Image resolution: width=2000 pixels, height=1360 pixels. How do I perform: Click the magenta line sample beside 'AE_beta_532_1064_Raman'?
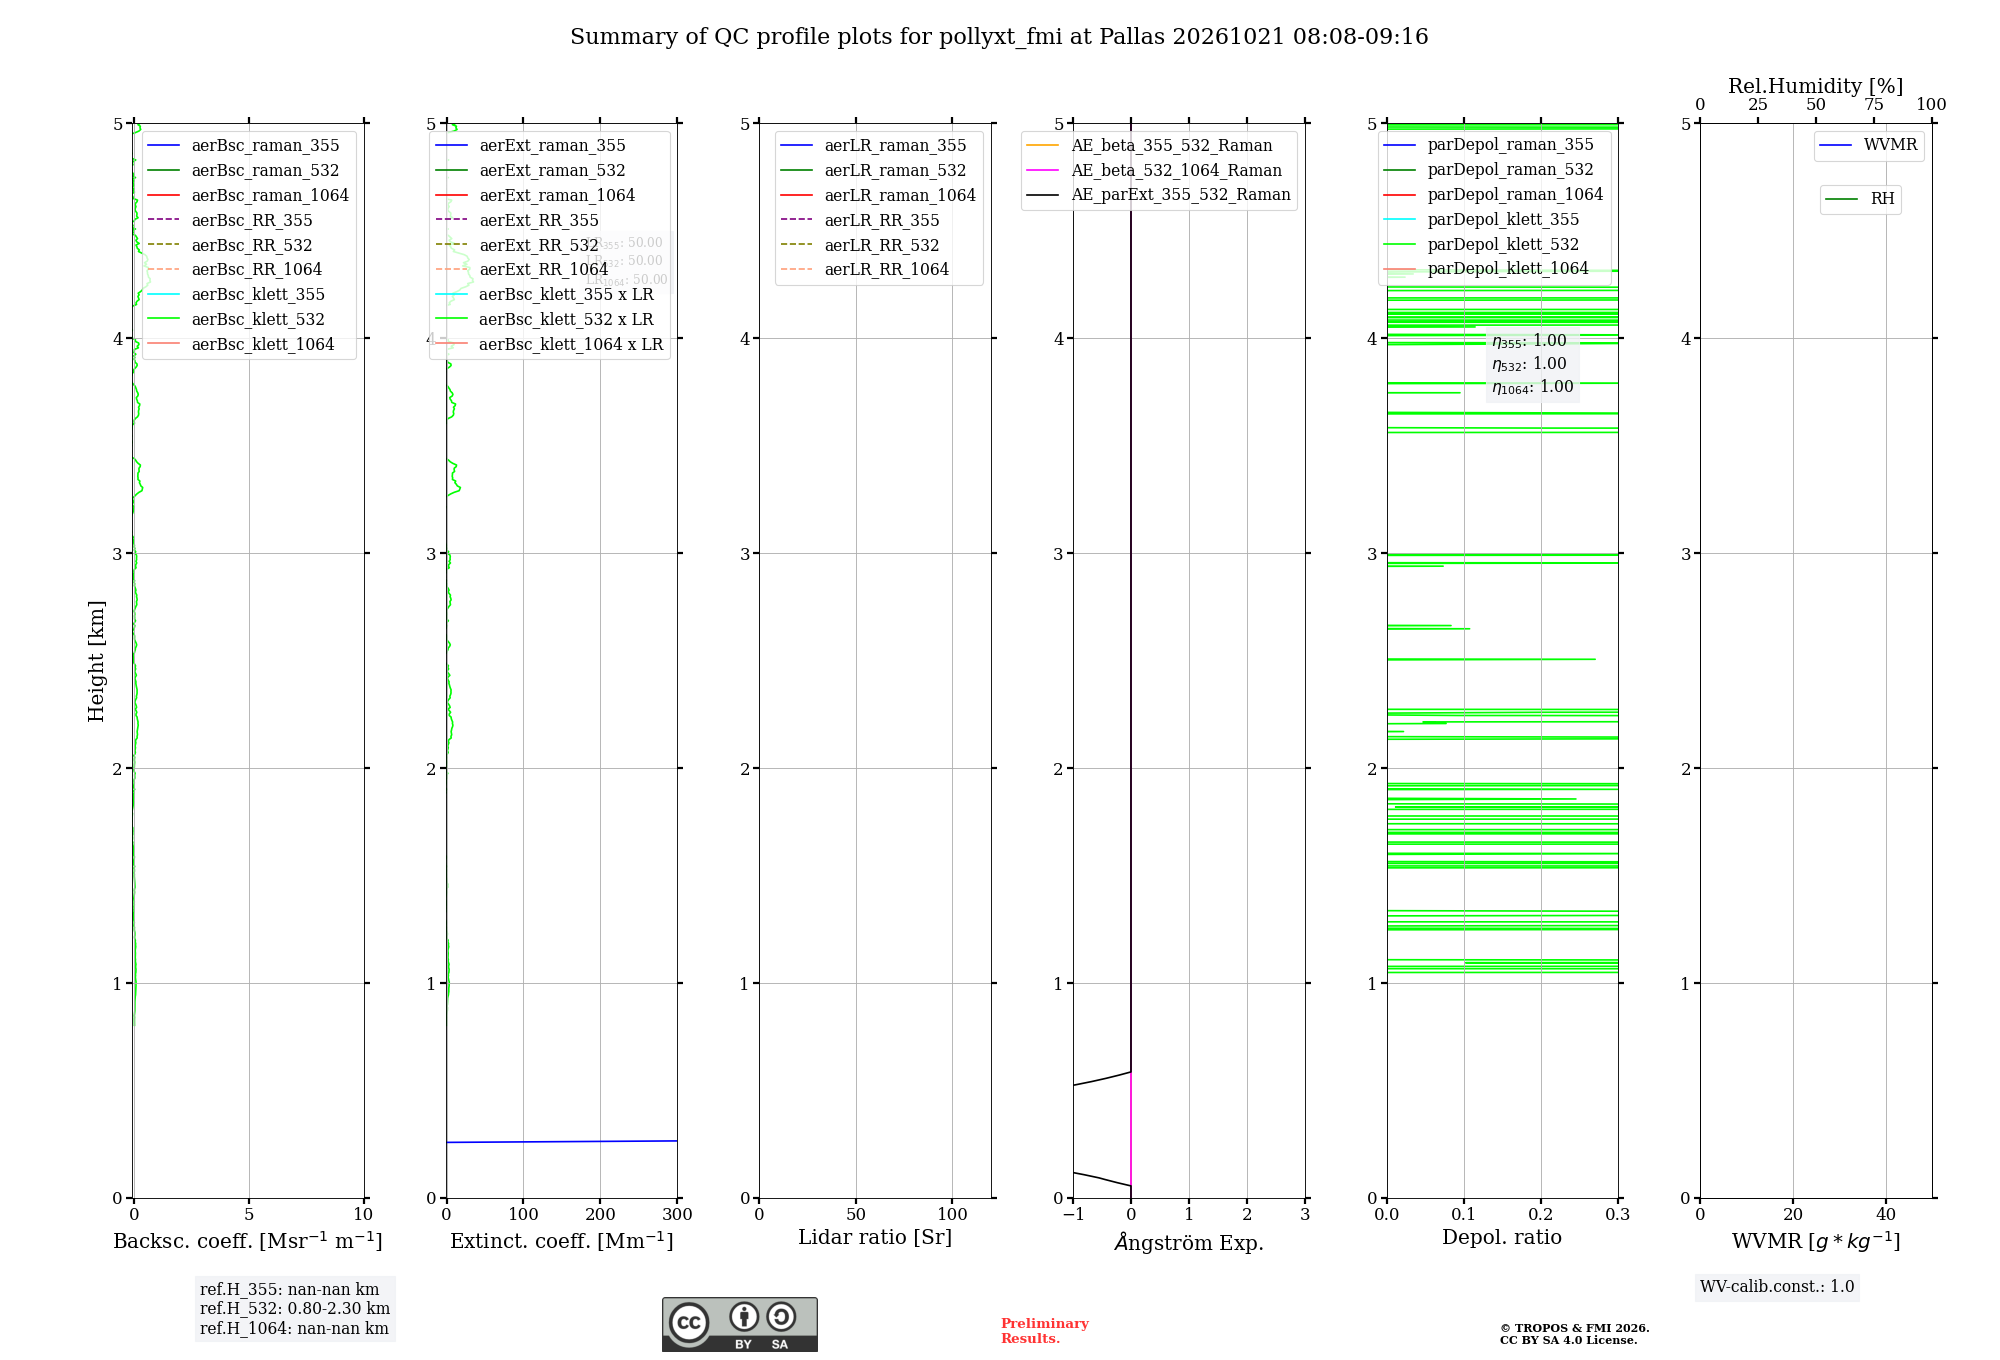1043,171
